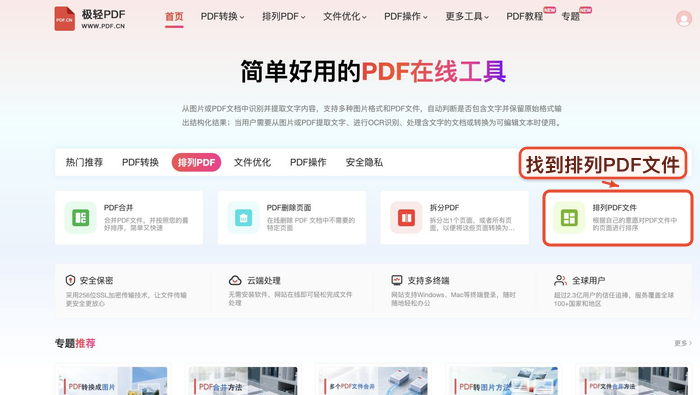Image resolution: width=700 pixels, height=395 pixels.
Task: Click the 云端处理 heading text
Action: click(264, 281)
